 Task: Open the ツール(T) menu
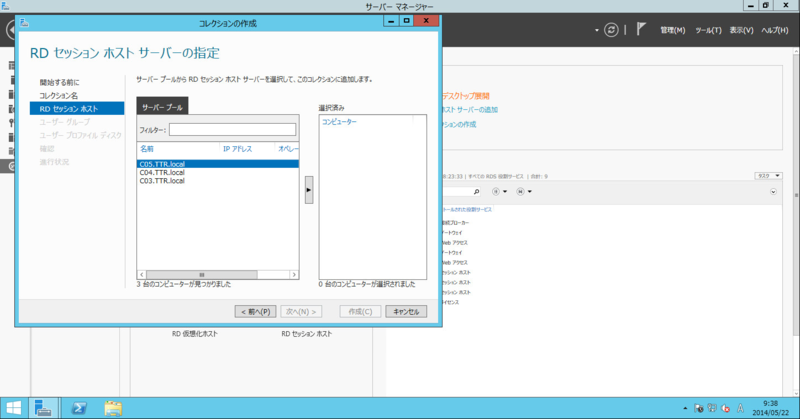tap(708, 31)
